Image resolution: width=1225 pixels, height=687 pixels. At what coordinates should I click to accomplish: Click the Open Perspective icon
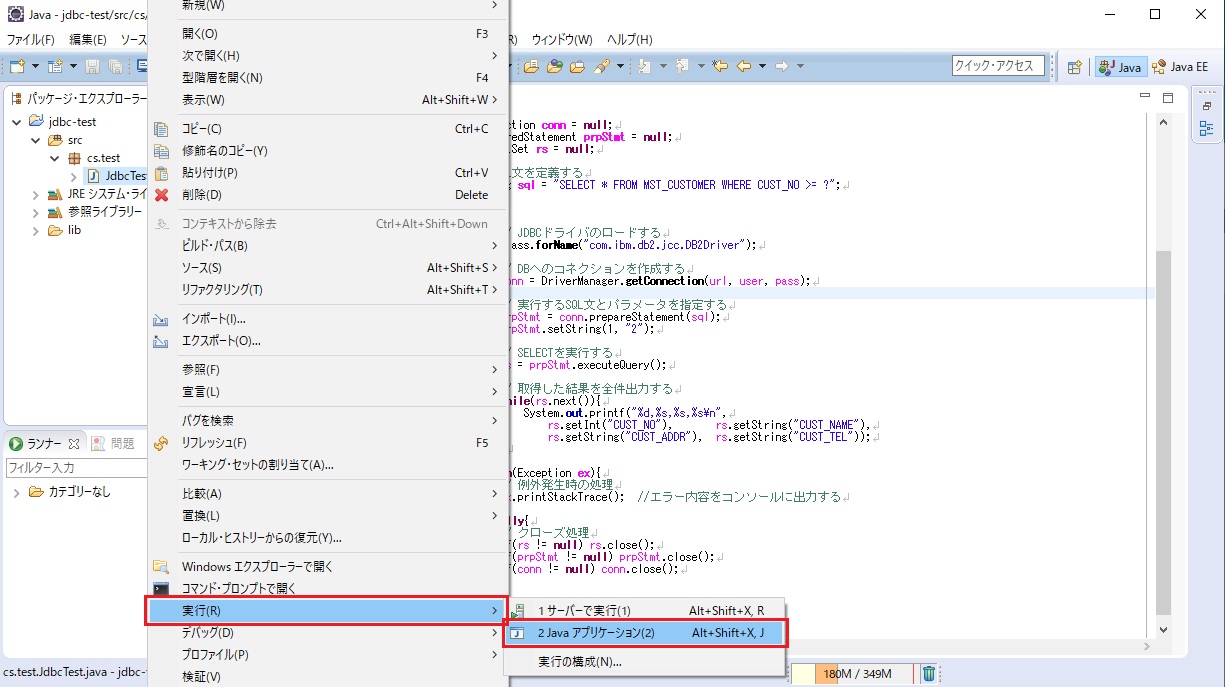click(x=1074, y=67)
